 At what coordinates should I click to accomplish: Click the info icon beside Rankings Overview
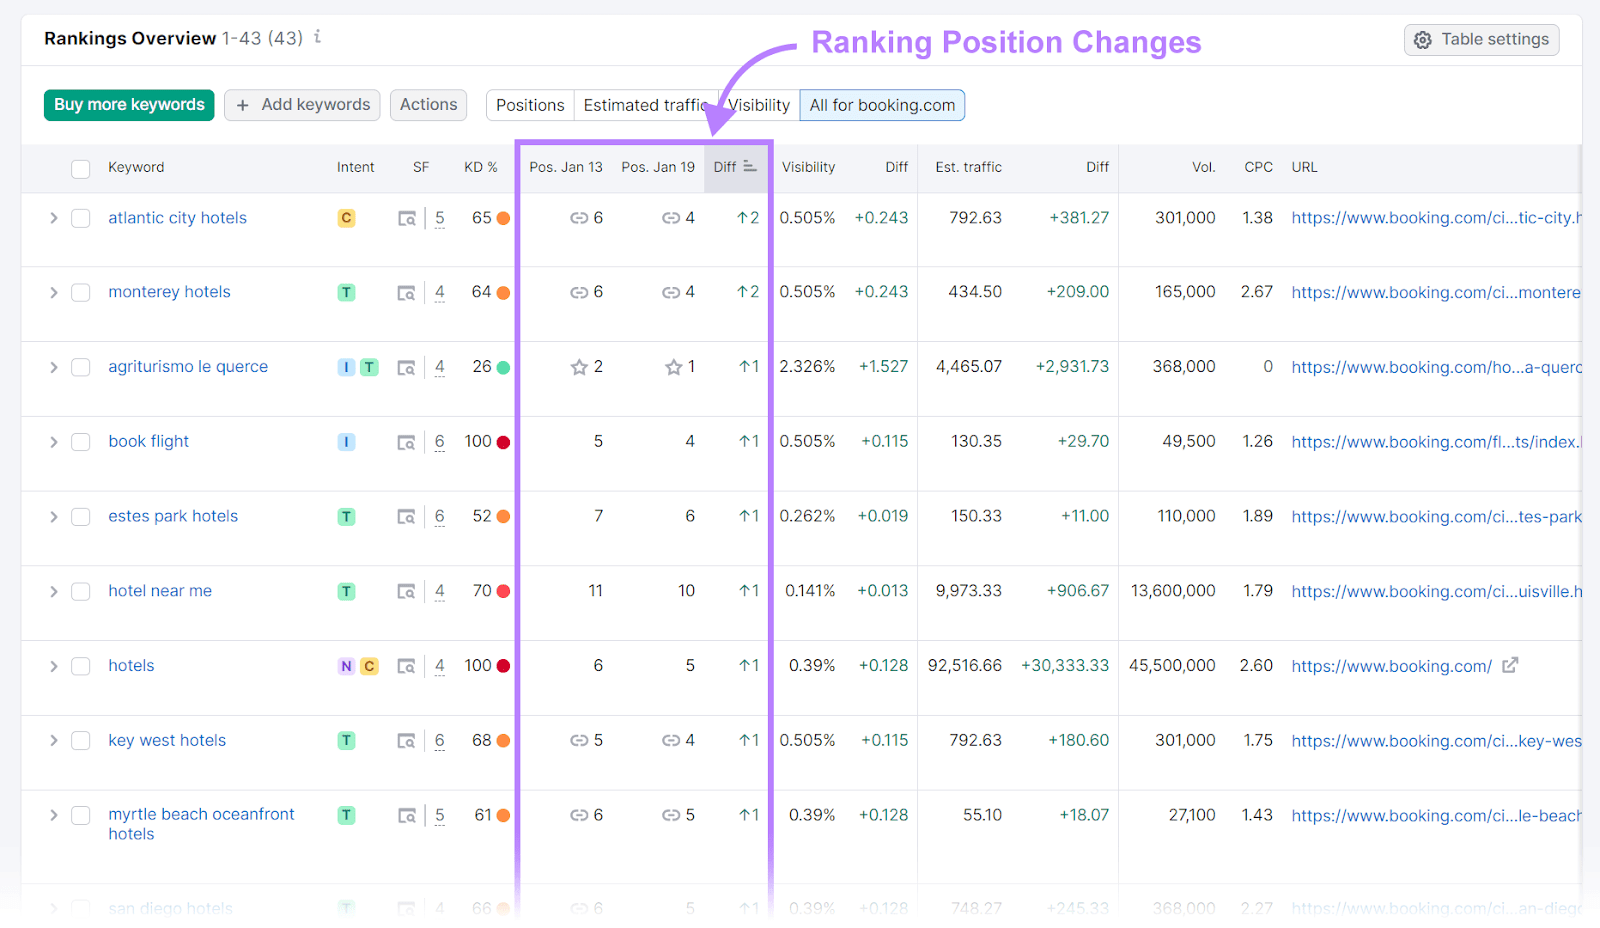click(317, 37)
